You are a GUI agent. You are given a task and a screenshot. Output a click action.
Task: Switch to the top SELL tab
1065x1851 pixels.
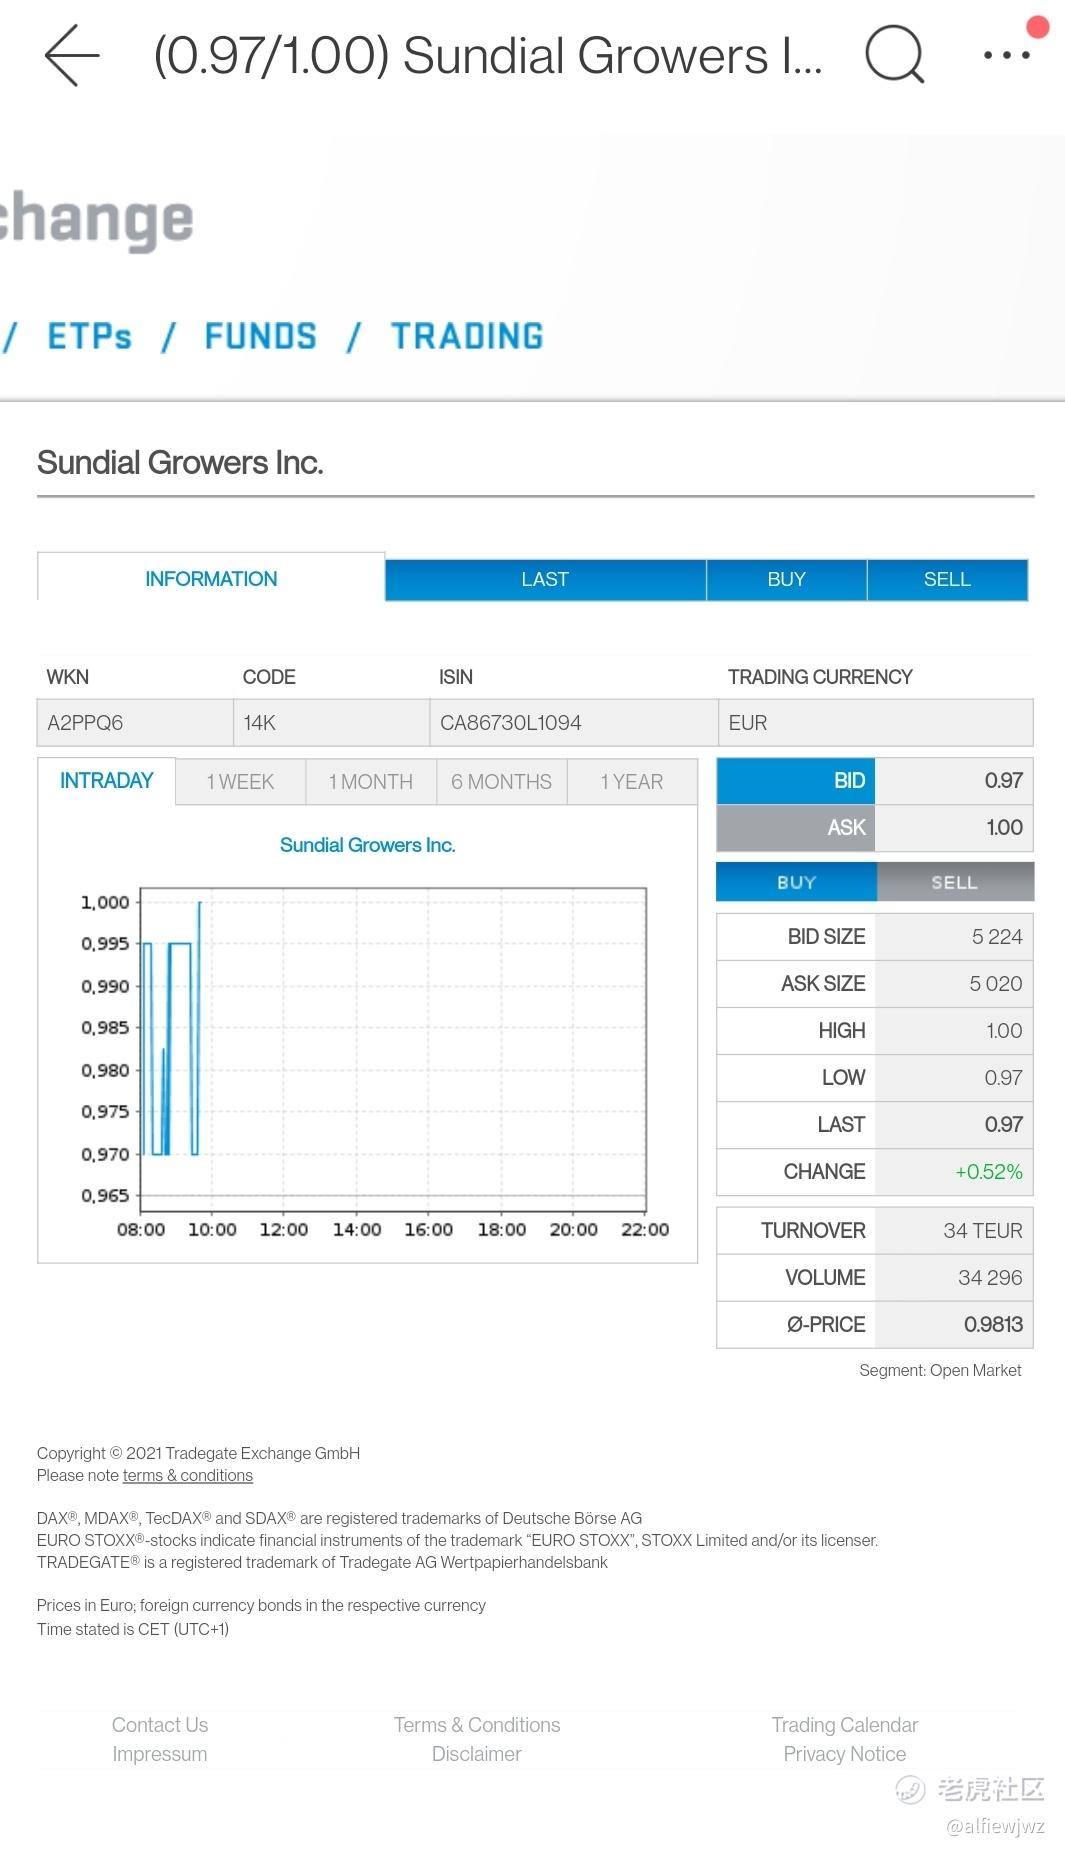[x=947, y=579]
